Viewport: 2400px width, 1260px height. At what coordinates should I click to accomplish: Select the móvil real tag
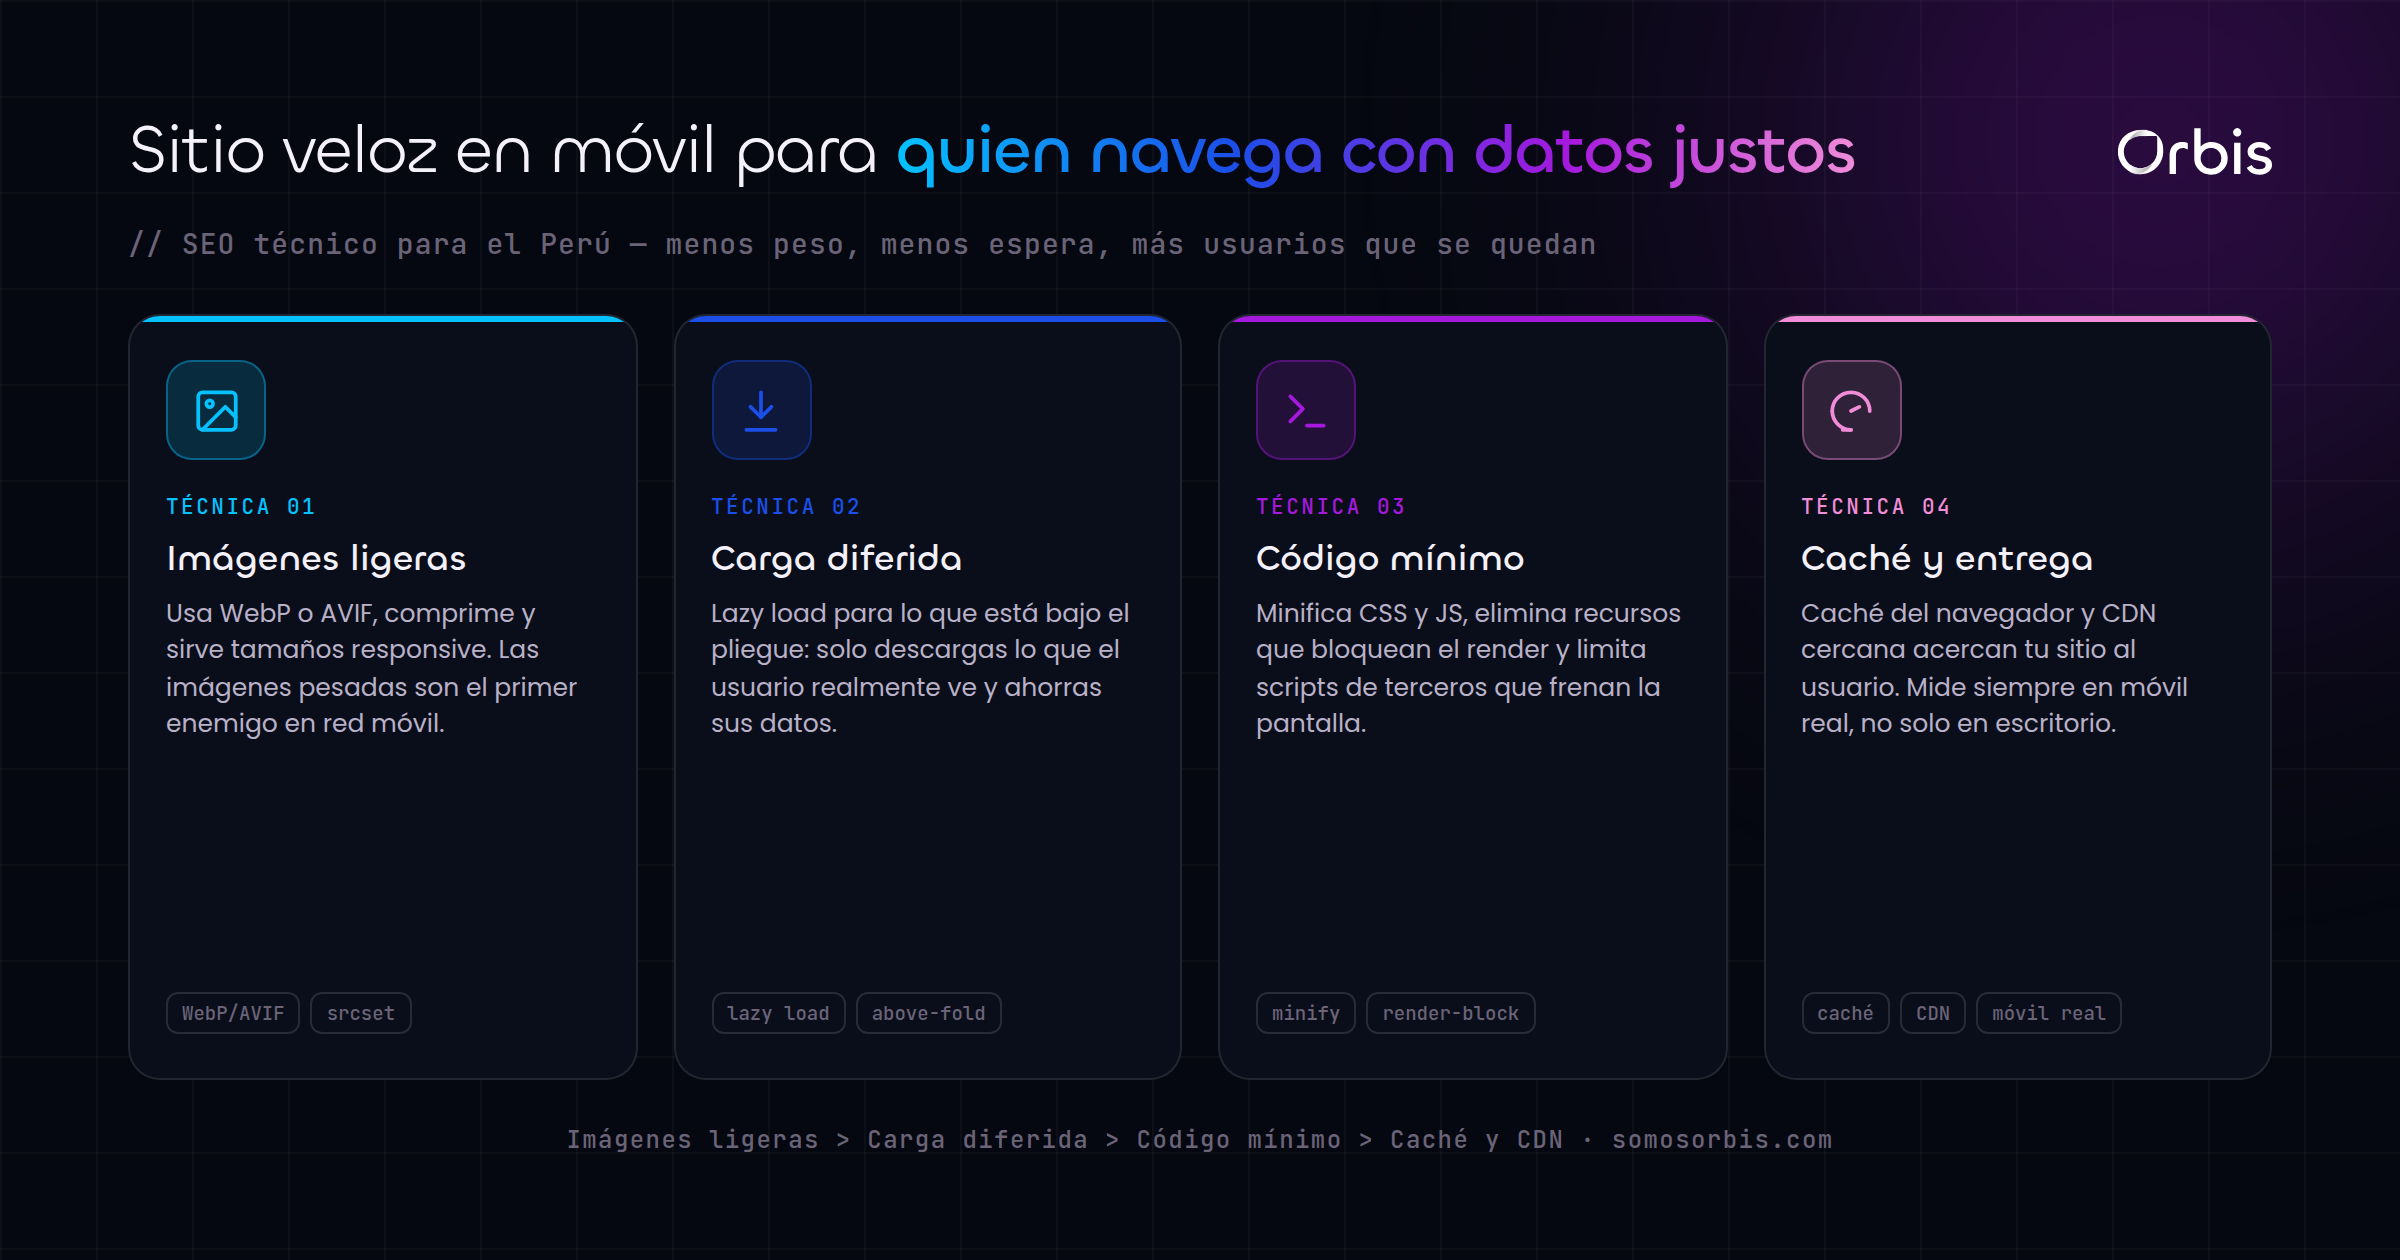(x=2049, y=1013)
